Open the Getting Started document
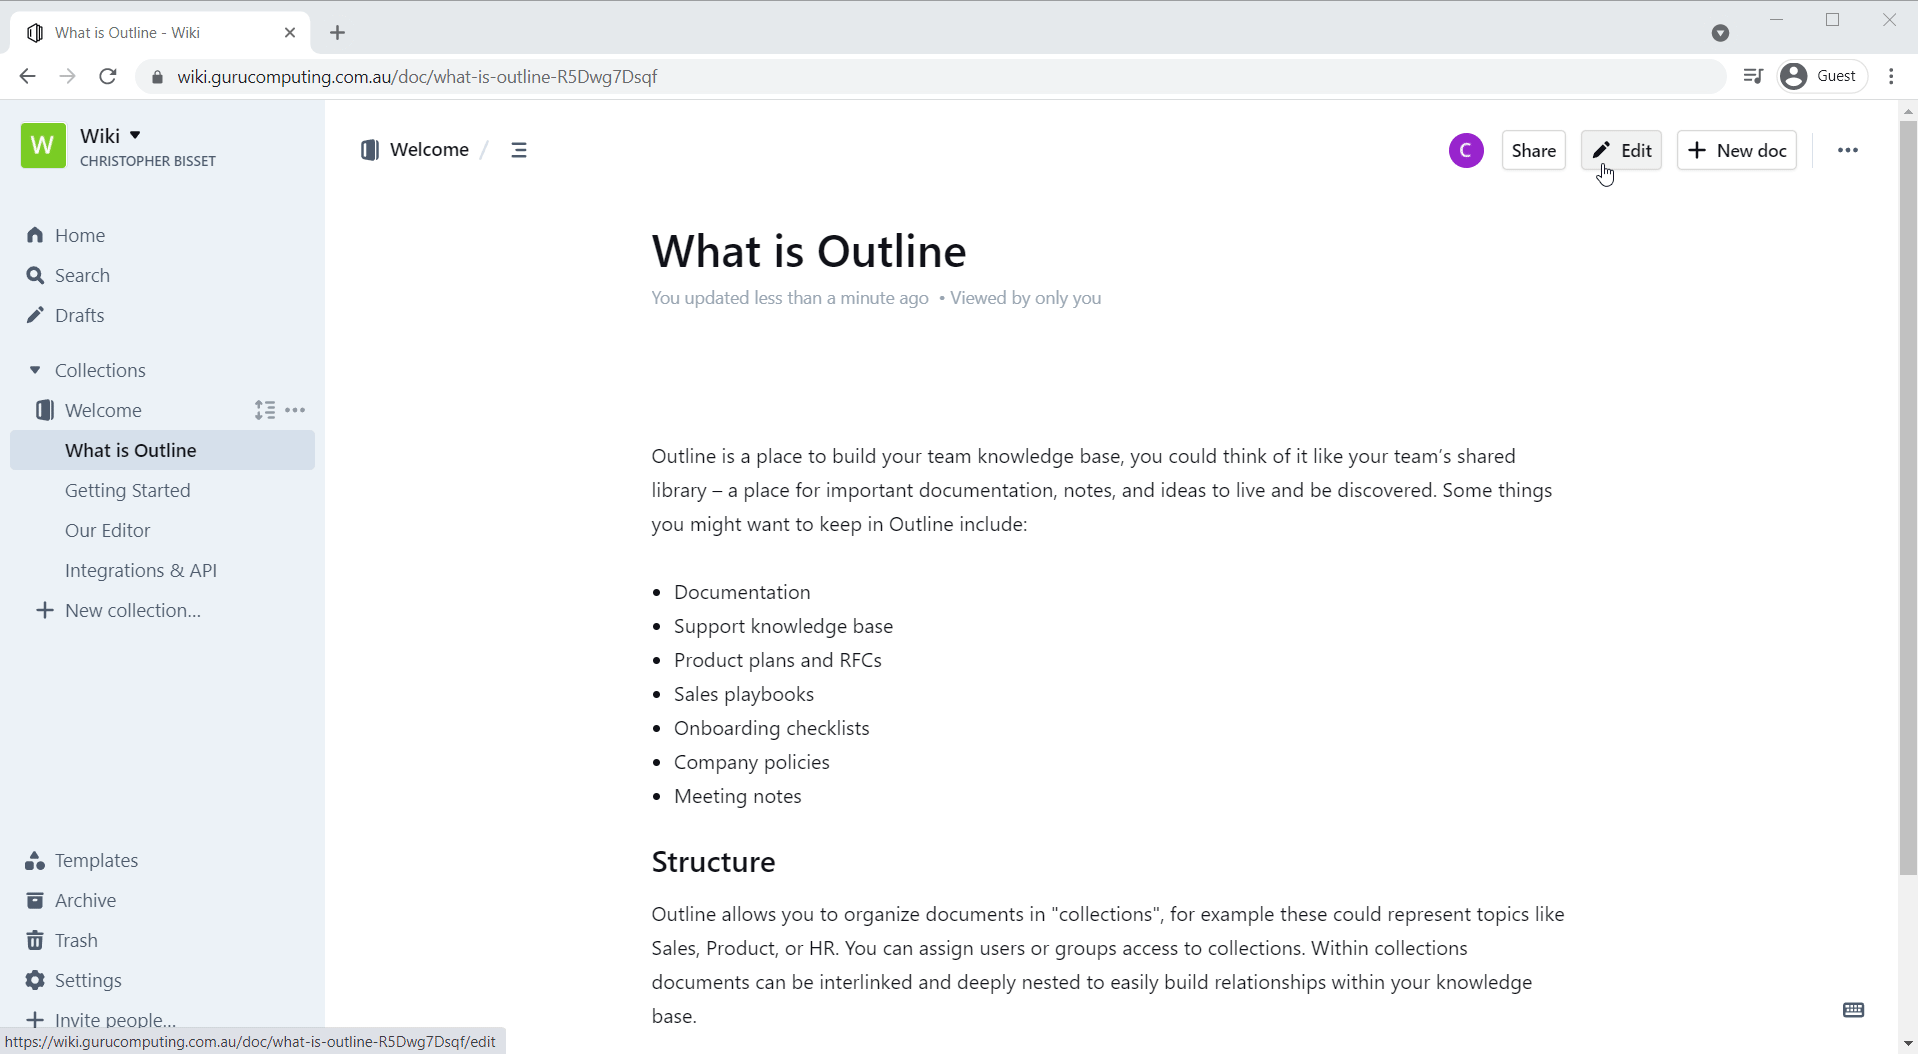Image resolution: width=1918 pixels, height=1054 pixels. 128,490
